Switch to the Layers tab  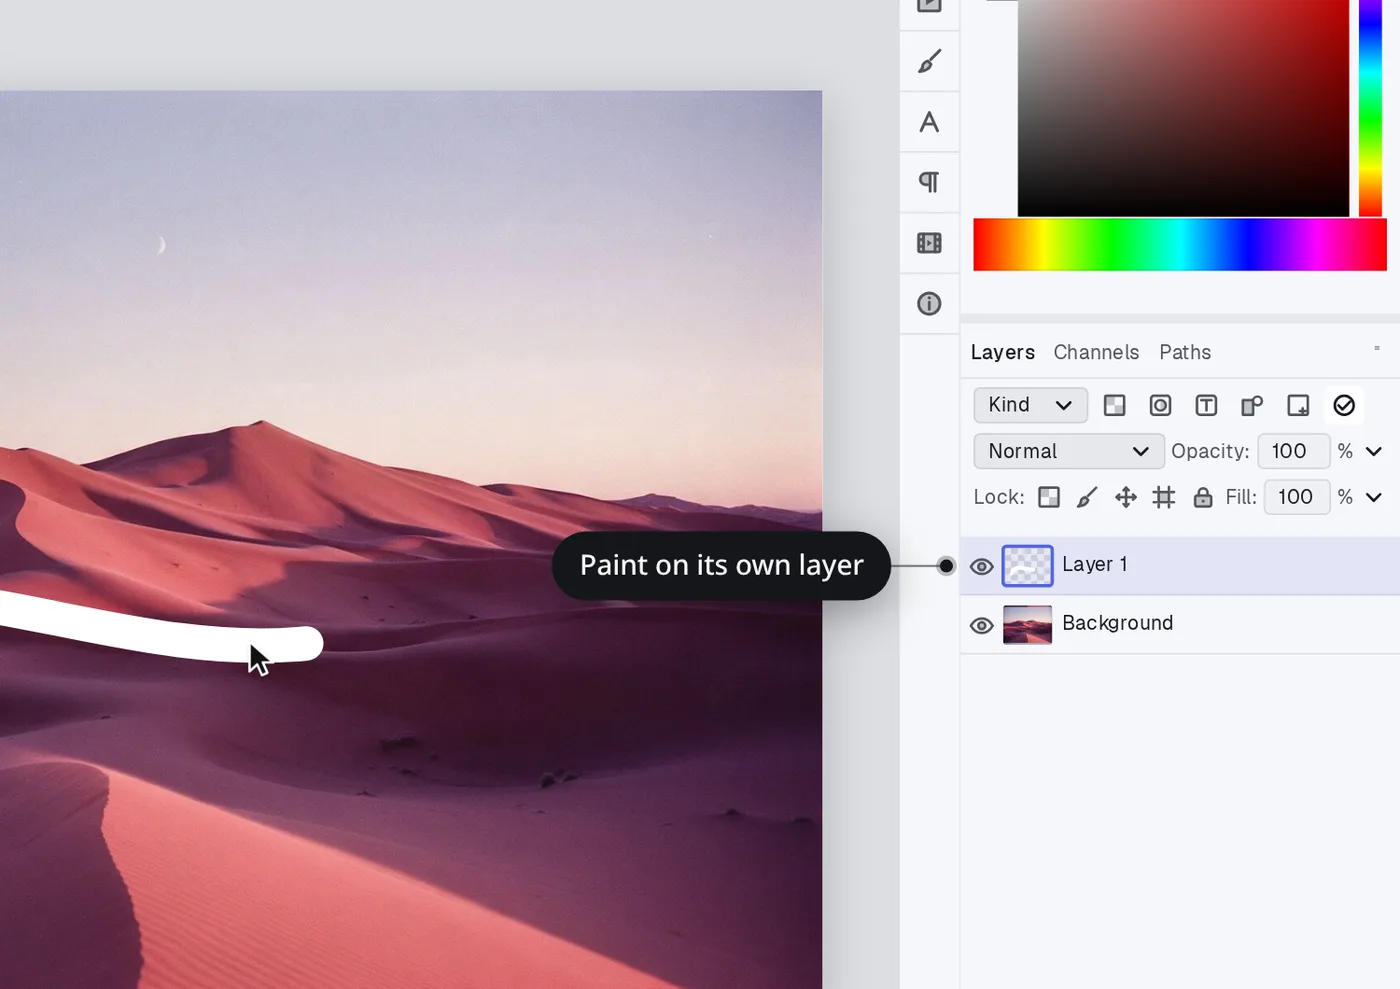(x=1003, y=352)
